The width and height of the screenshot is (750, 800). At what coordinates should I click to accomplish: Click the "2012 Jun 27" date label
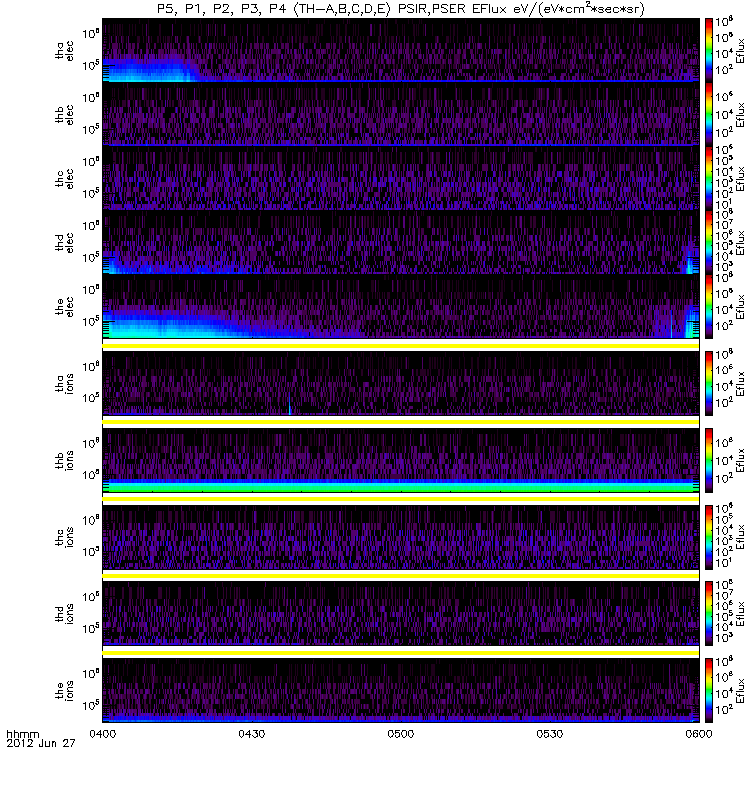click(x=41, y=743)
